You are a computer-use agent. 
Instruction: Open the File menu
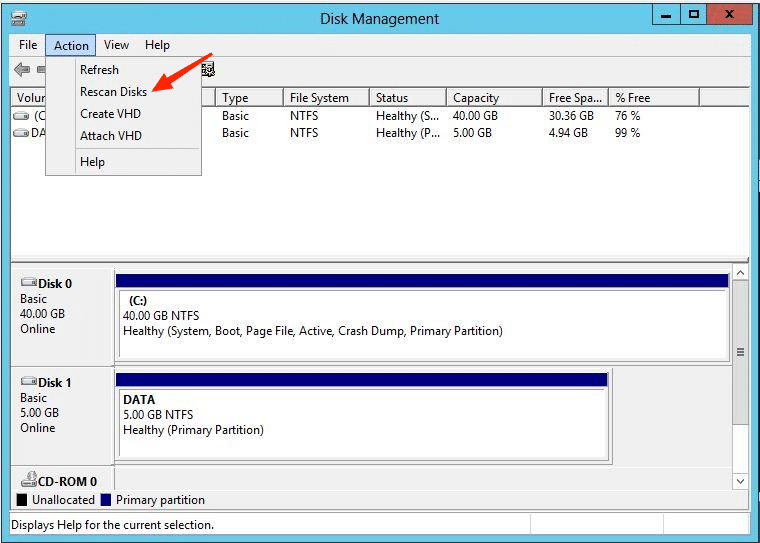tap(28, 45)
